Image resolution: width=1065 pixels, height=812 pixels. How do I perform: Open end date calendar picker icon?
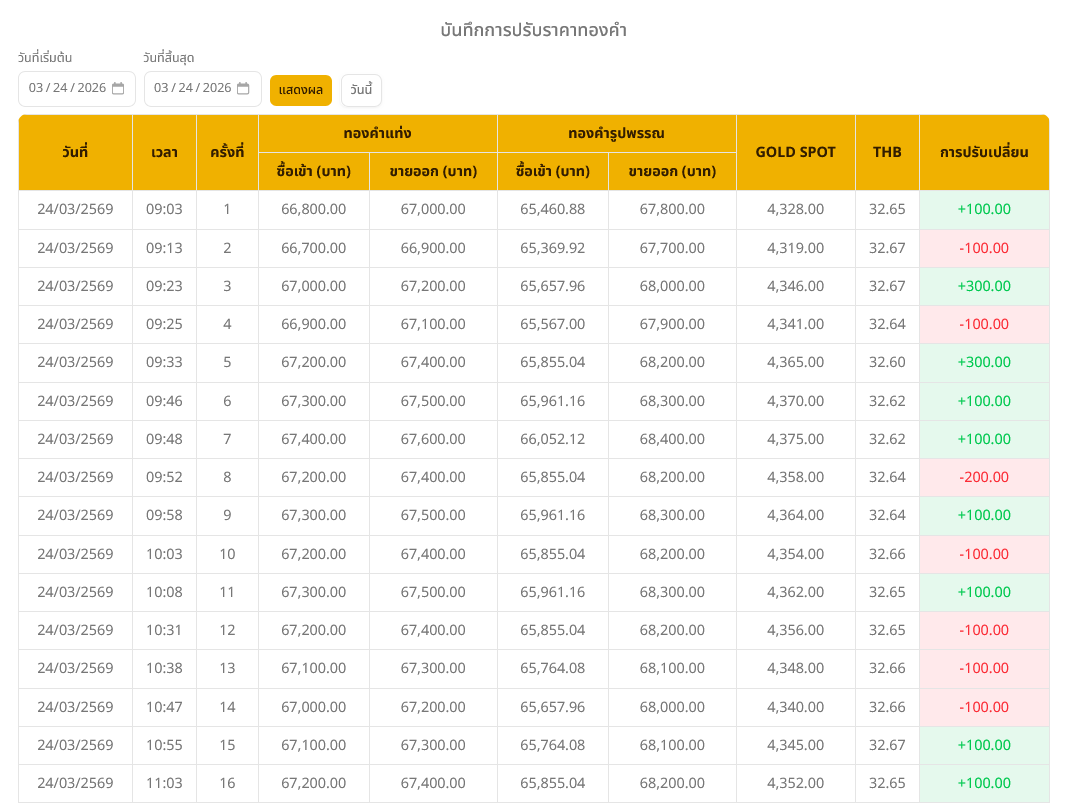tap(243, 88)
